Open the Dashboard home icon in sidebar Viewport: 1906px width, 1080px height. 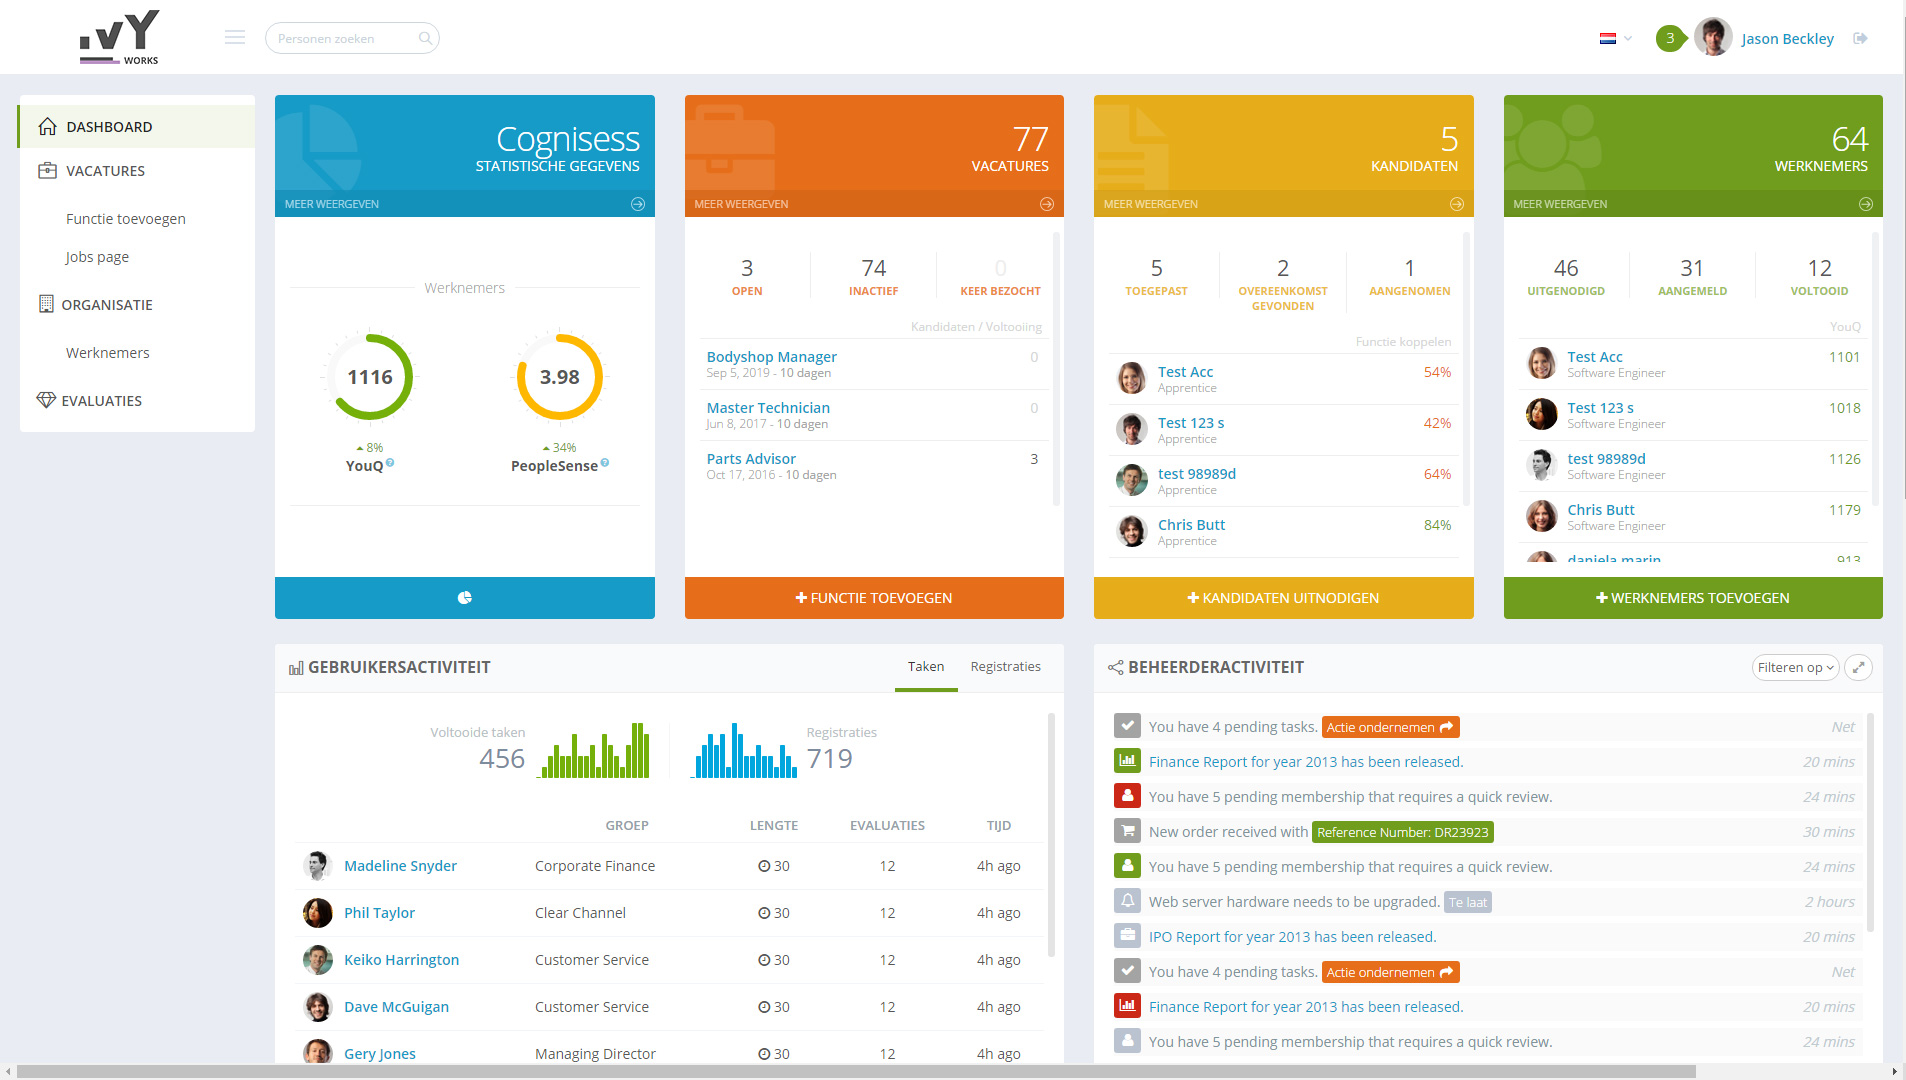click(45, 126)
